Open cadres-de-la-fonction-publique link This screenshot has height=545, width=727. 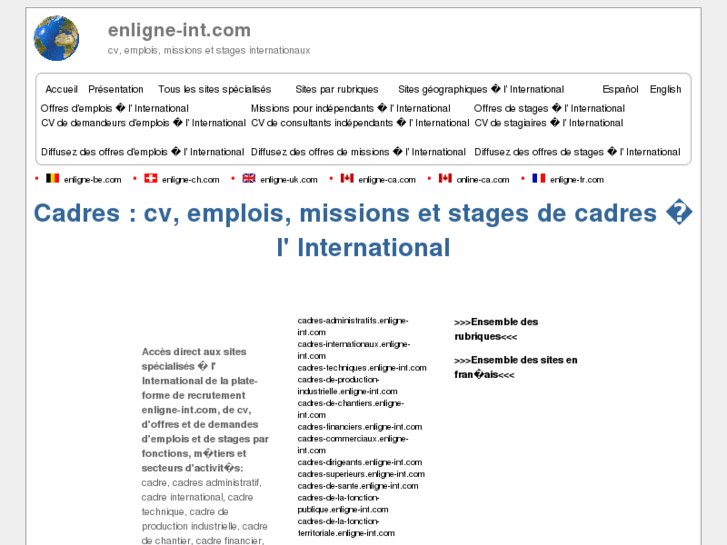pos(343,504)
